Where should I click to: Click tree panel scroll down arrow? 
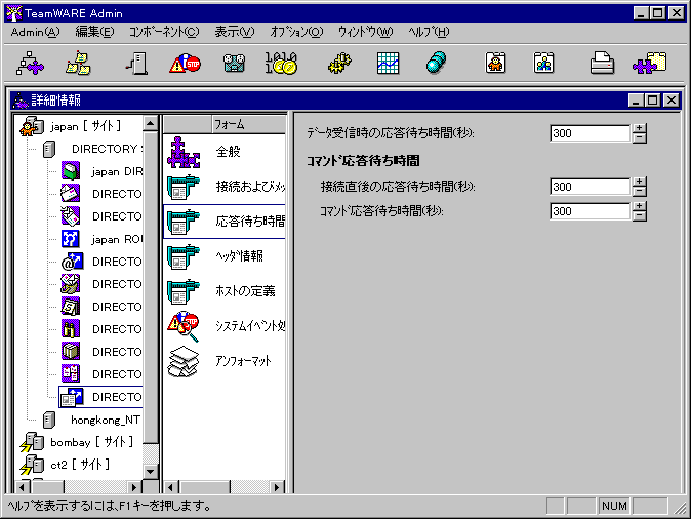click(x=150, y=471)
